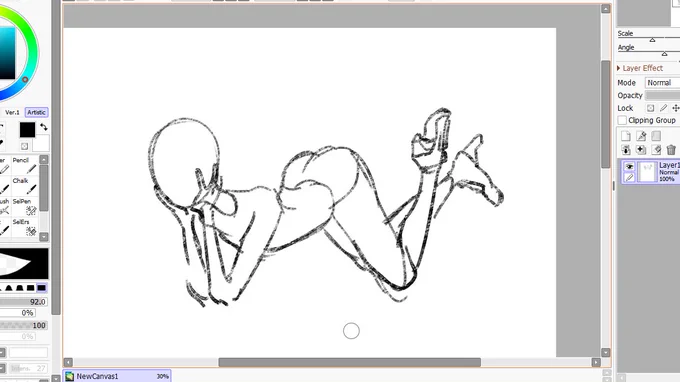Hide Layer1 using its eye icon
This screenshot has width=680, height=382.
point(629,167)
